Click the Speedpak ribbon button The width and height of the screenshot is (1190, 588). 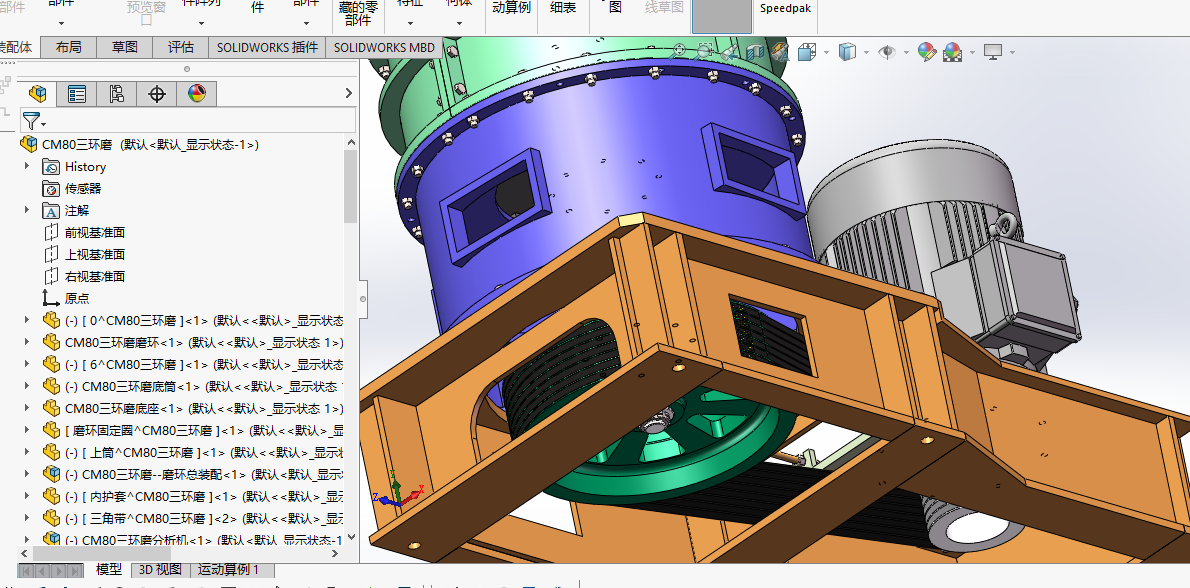click(x=785, y=9)
